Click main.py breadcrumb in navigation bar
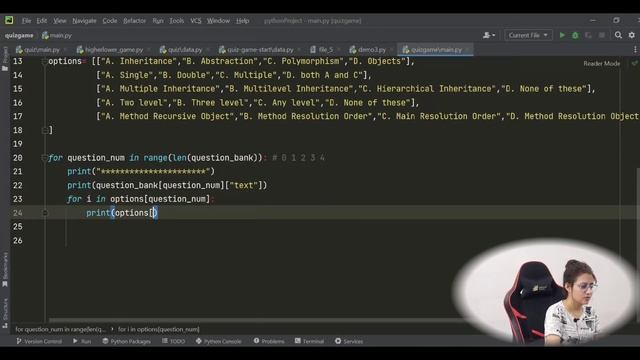The width and height of the screenshot is (640, 360). tap(57, 36)
